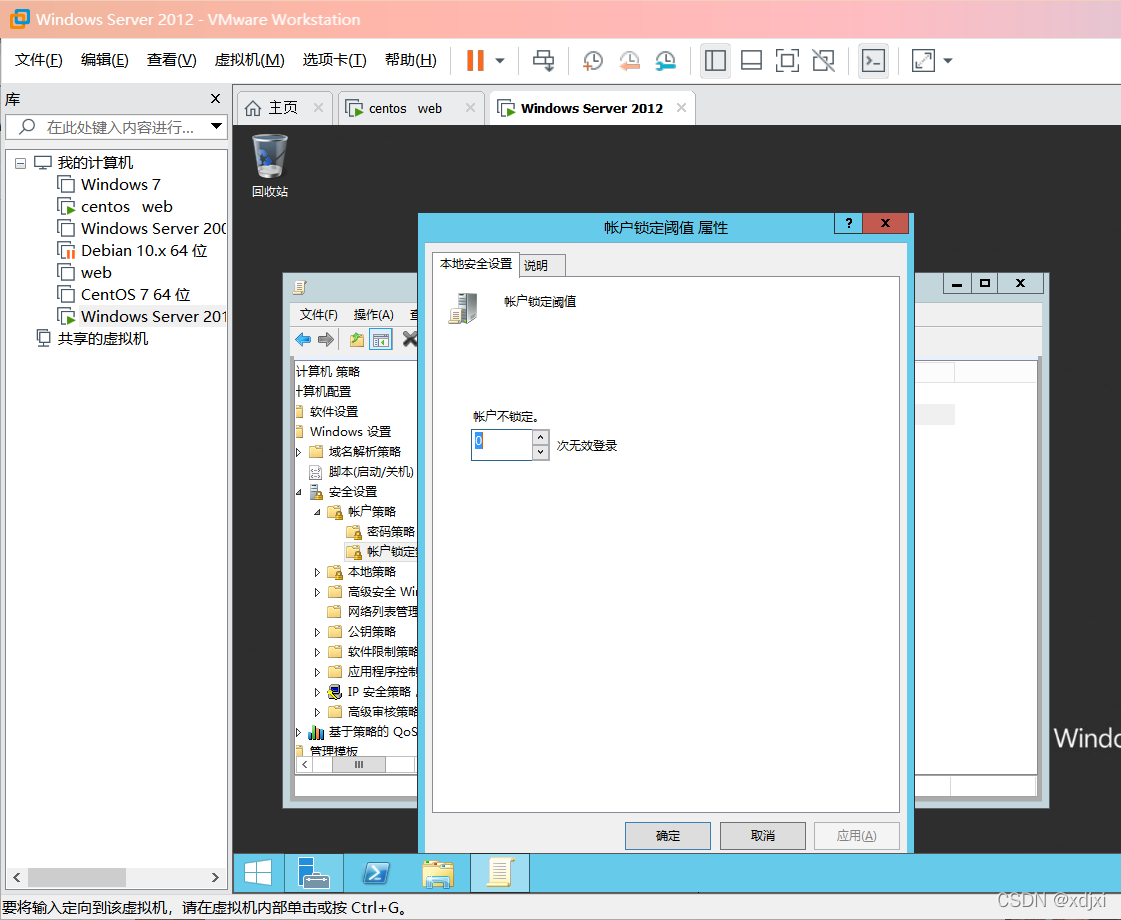
Task: Click the tree horizontal scrollbar thumb
Action: 359,765
